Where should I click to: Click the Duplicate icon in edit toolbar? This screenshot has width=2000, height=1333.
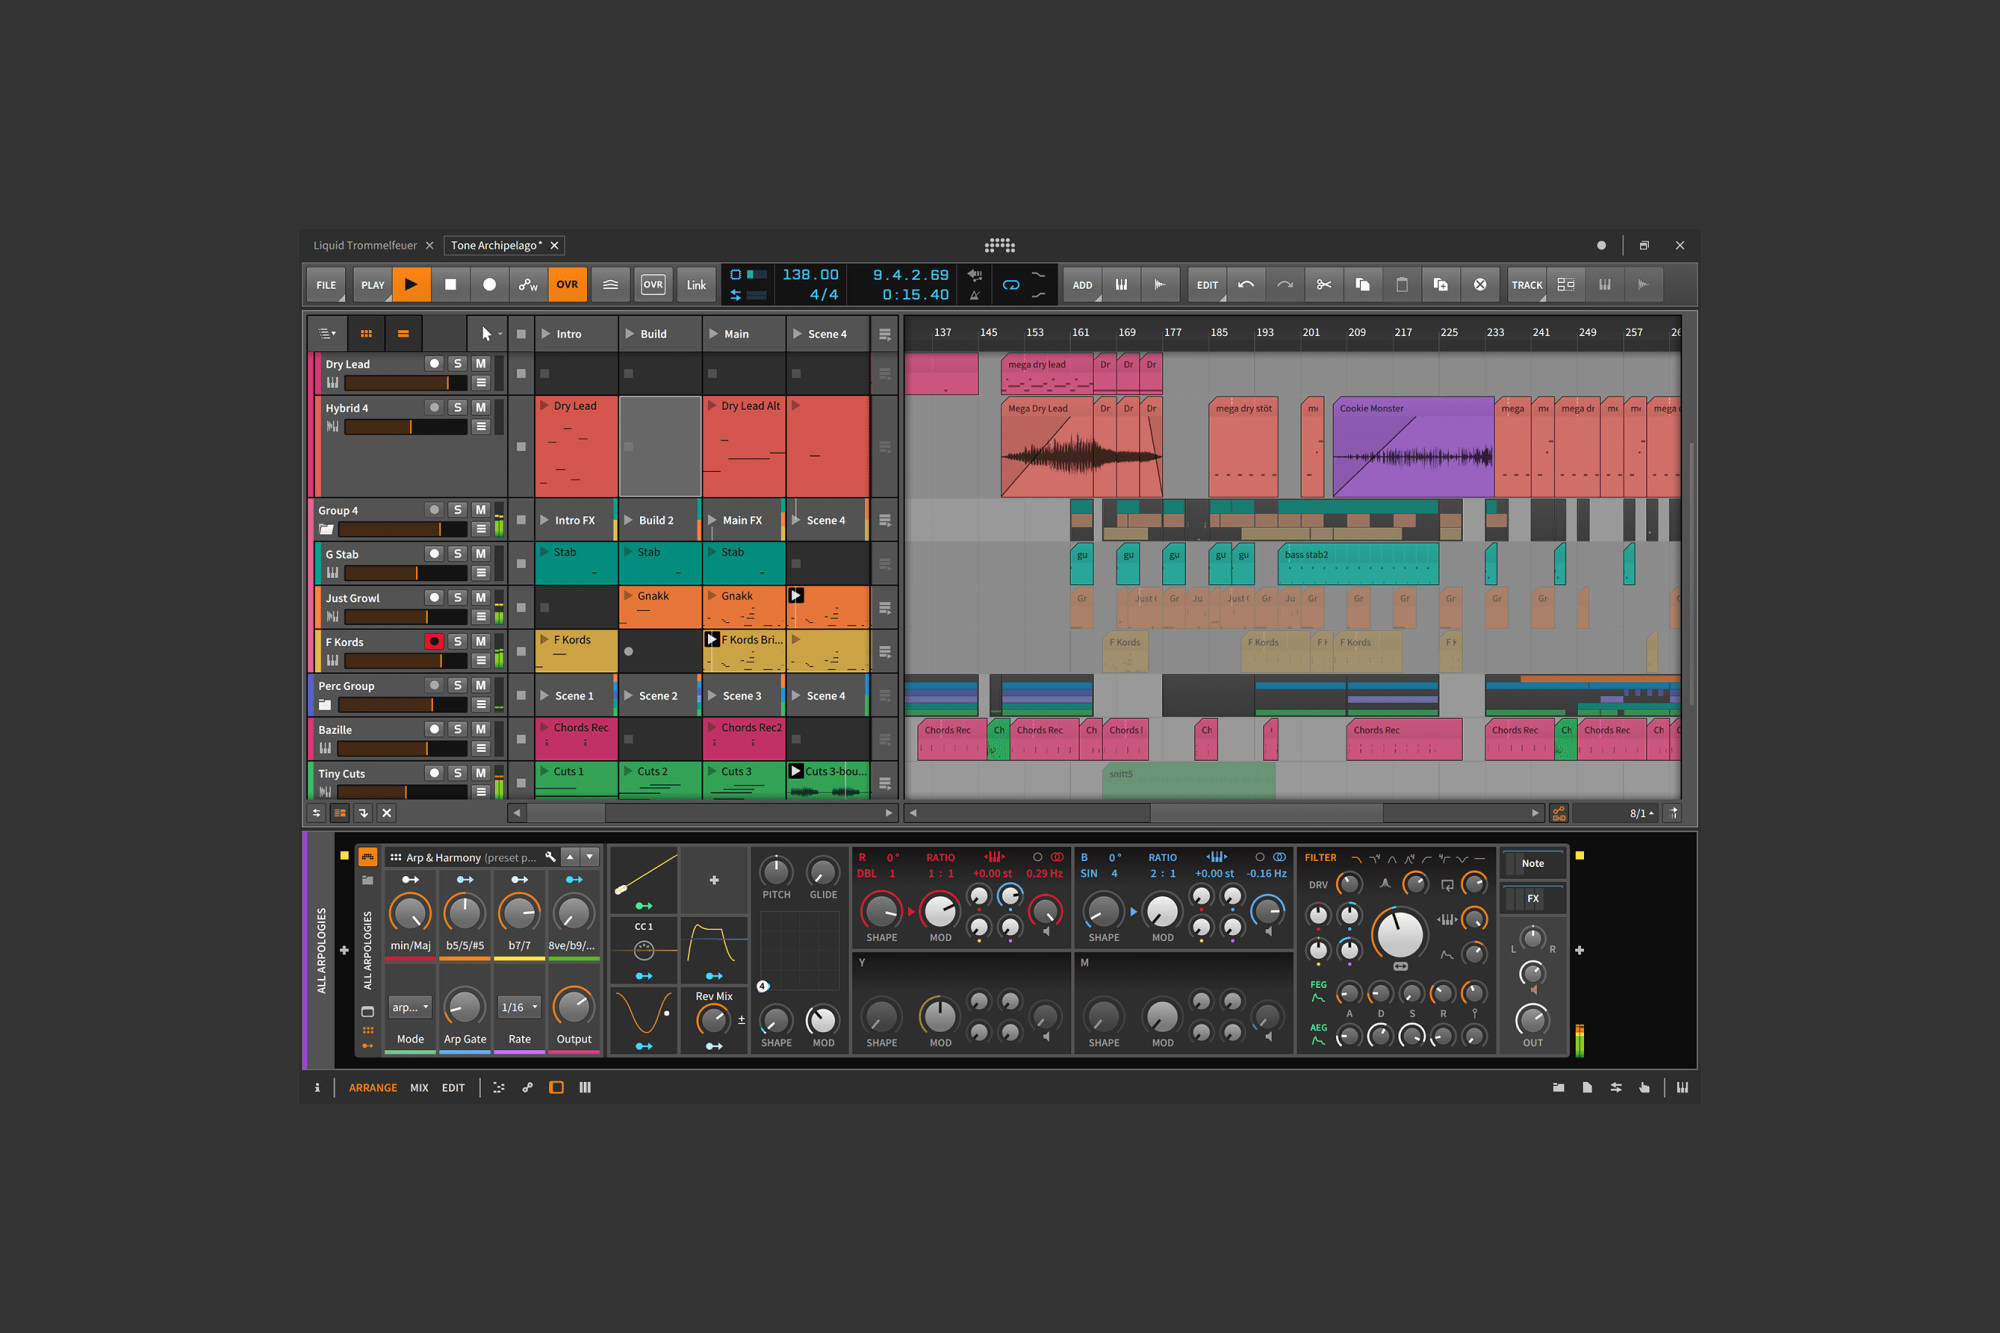tap(1440, 285)
